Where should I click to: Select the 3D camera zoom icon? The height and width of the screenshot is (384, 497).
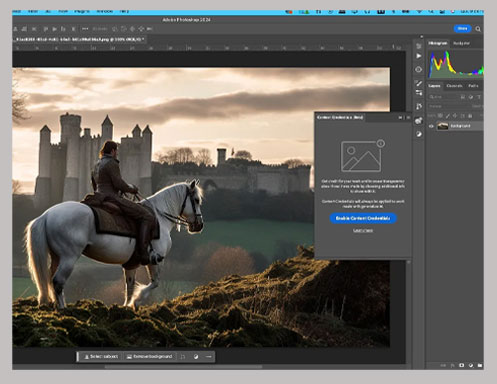150,29
